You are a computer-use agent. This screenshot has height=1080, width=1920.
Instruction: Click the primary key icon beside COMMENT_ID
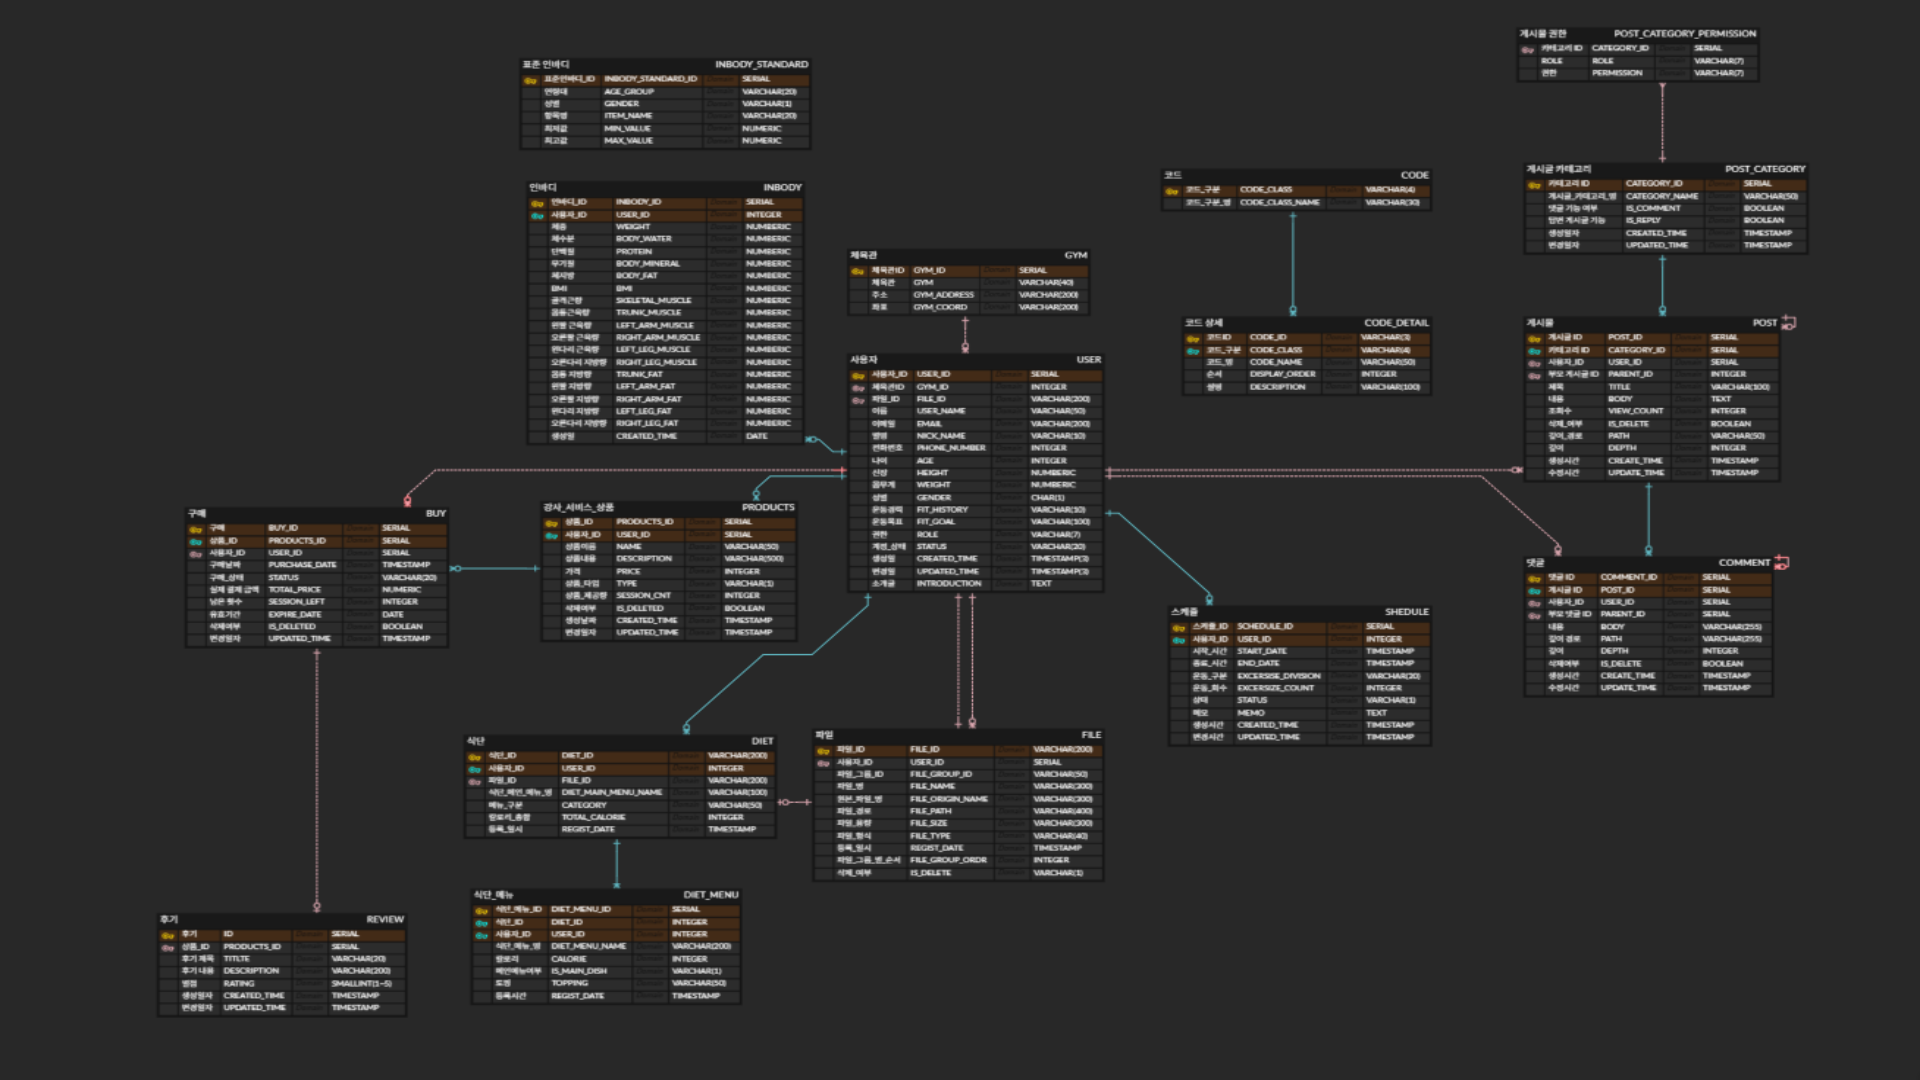click(x=1534, y=578)
